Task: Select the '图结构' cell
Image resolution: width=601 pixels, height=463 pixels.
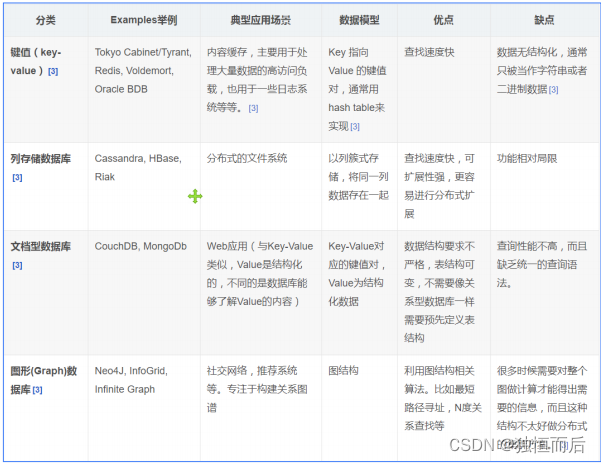Action: 343,371
